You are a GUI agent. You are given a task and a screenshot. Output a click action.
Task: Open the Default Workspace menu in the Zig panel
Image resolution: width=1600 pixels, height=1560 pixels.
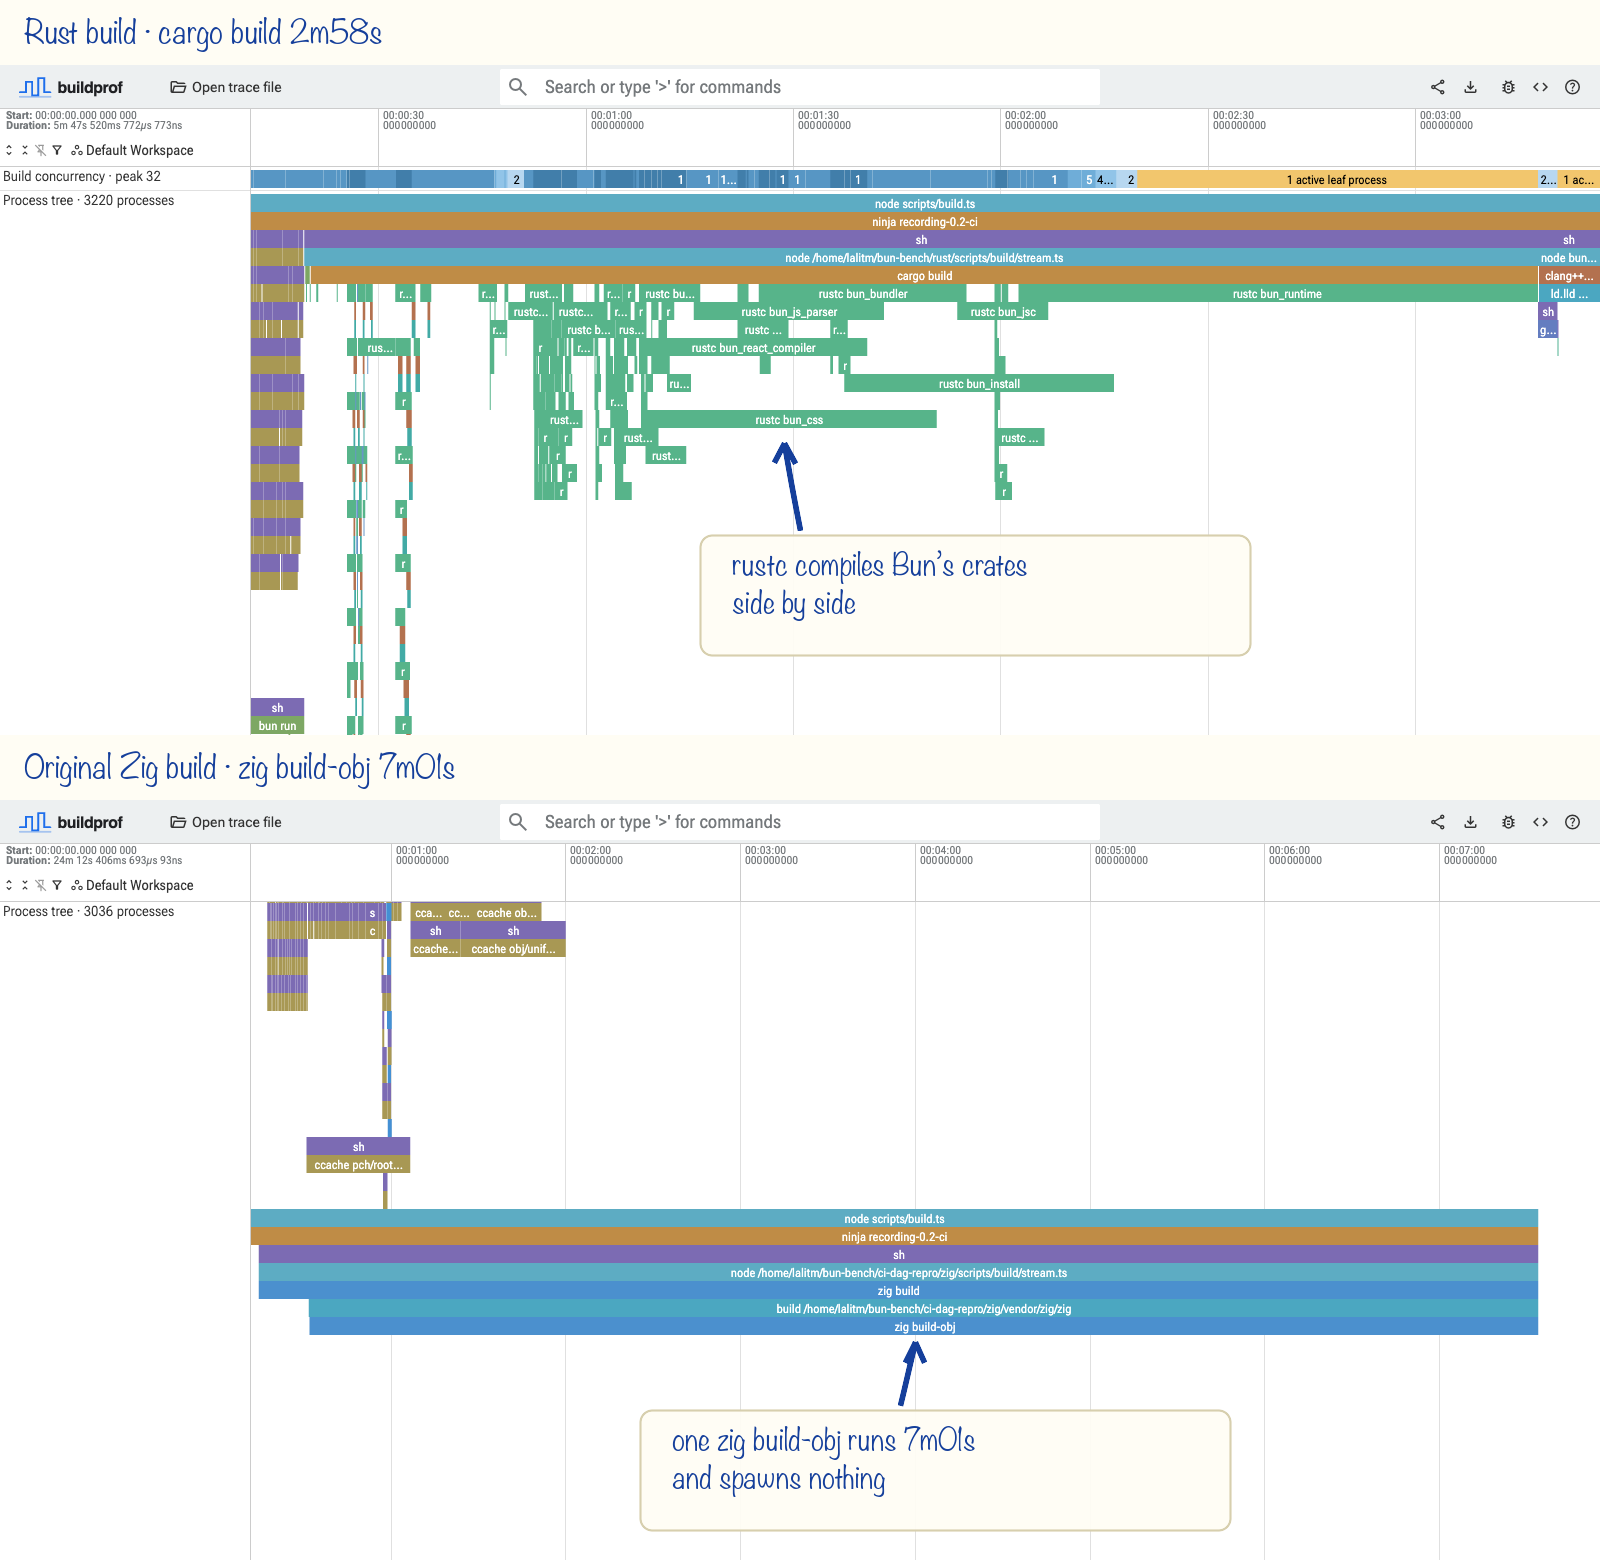click(133, 885)
